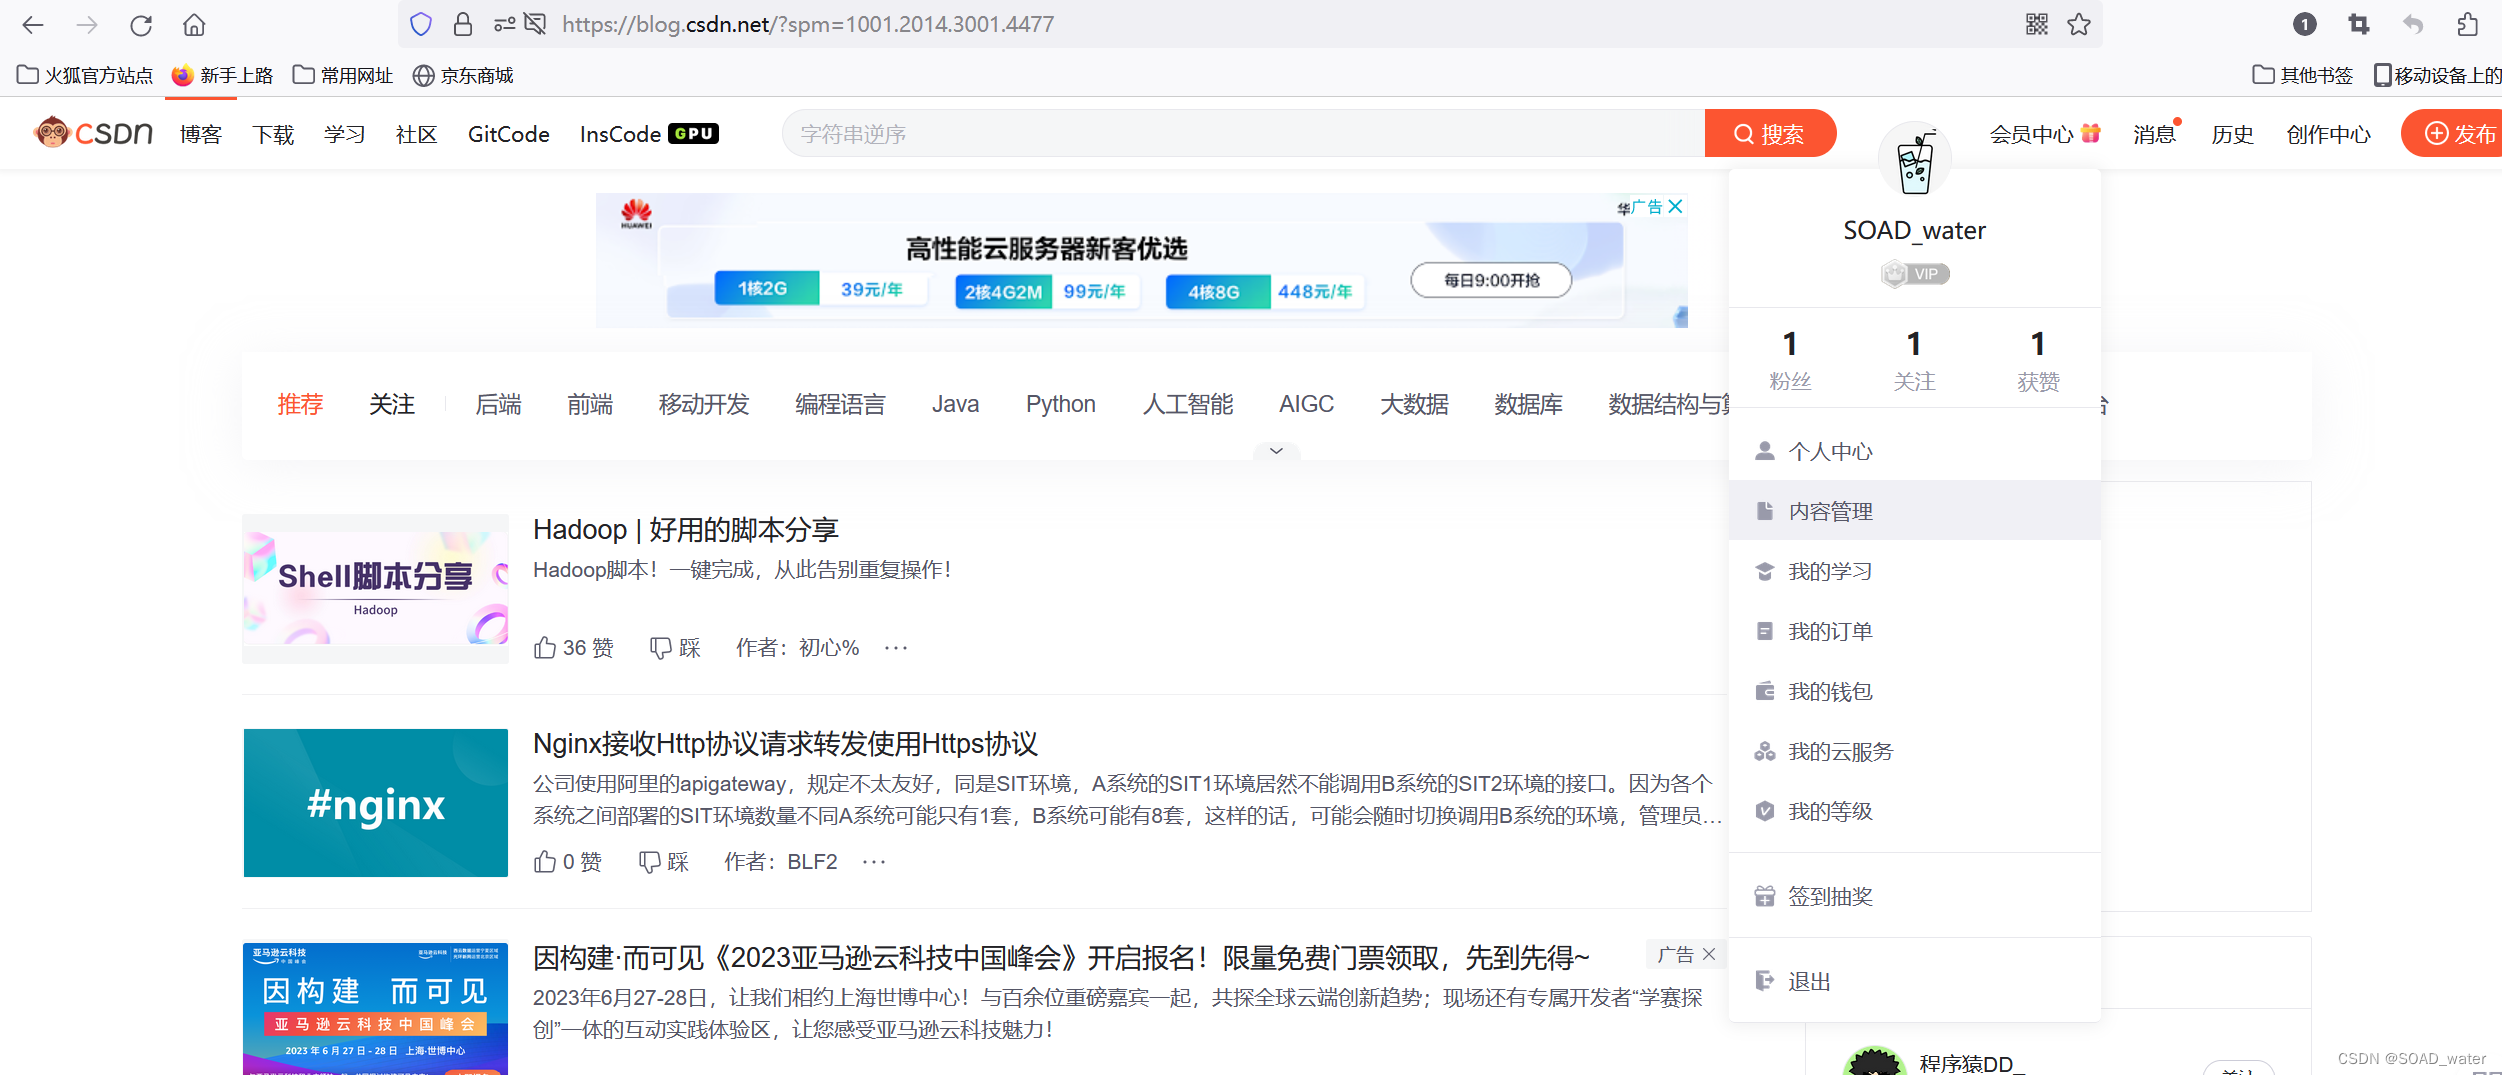Open 我的云服务 in user menu
Image resolution: width=2502 pixels, height=1075 pixels.
1914,751
